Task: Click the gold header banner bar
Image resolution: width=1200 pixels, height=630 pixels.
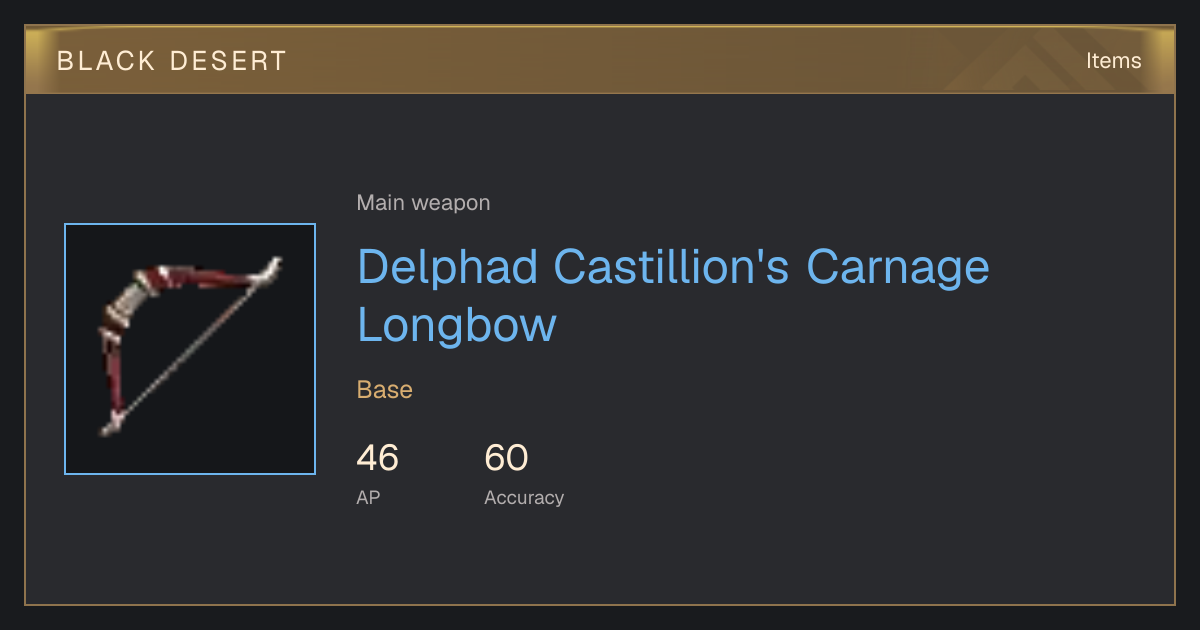Action: [x=600, y=60]
